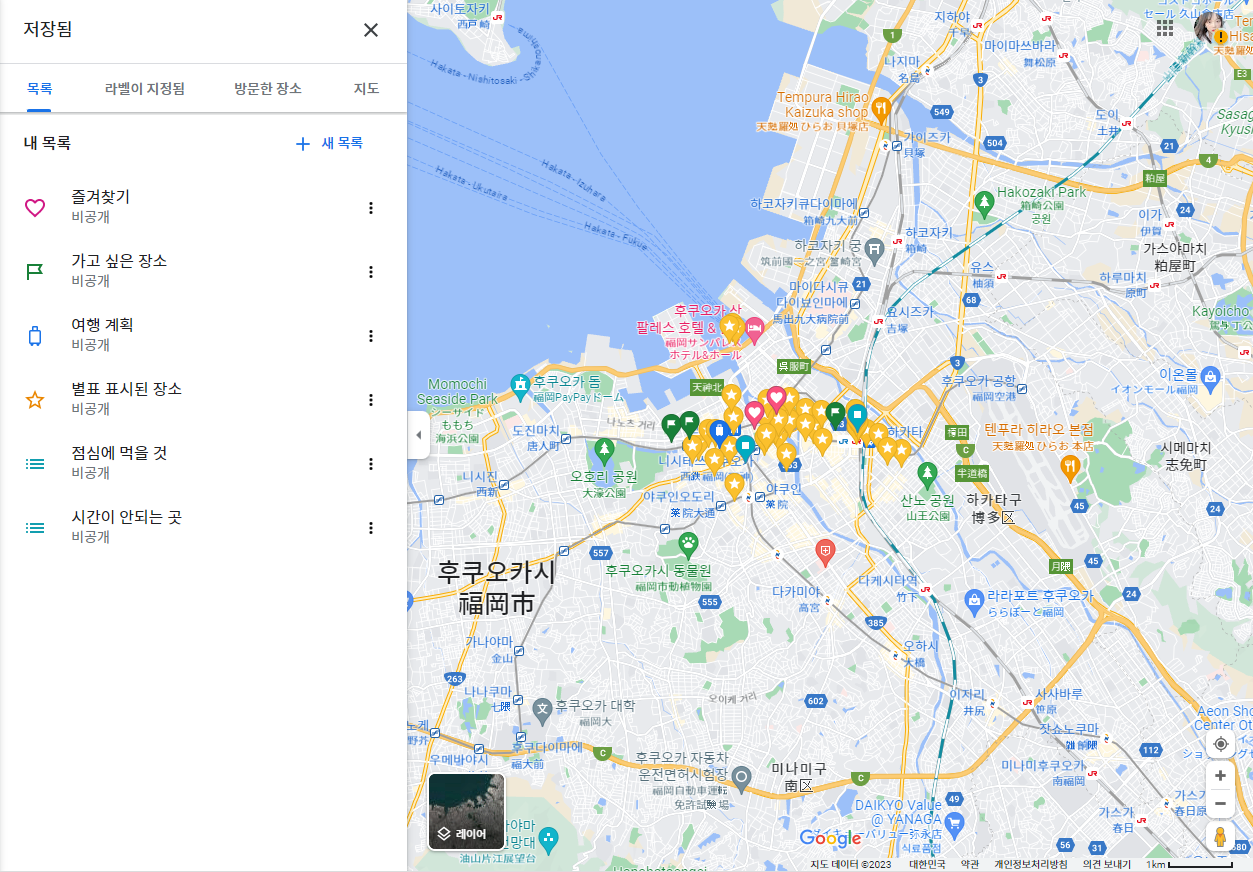Viewport: 1253px width, 872px height.
Task: Click the Tempura Hirao Kaizuka shop restaurant pin
Action: tap(881, 108)
